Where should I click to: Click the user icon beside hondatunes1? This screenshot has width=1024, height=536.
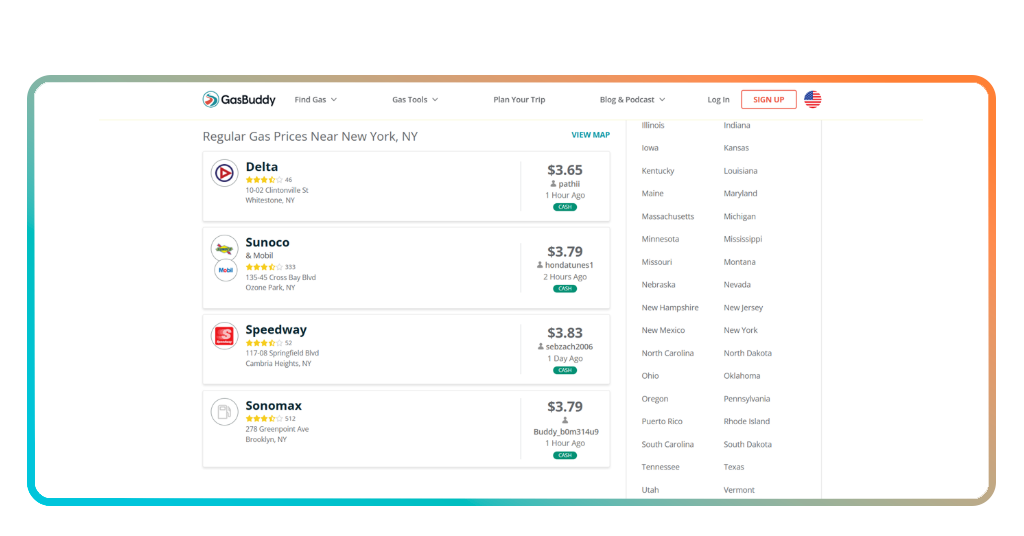(540, 265)
